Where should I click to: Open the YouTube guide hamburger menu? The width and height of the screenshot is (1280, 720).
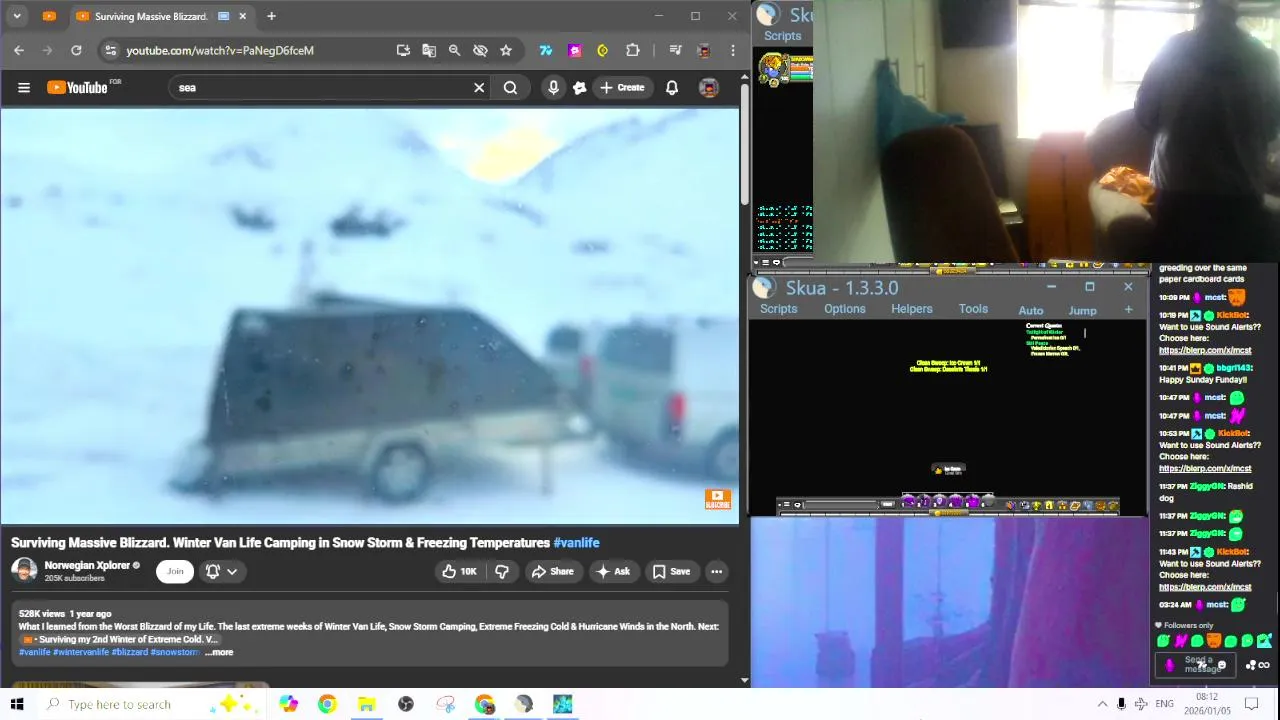[x=24, y=88]
